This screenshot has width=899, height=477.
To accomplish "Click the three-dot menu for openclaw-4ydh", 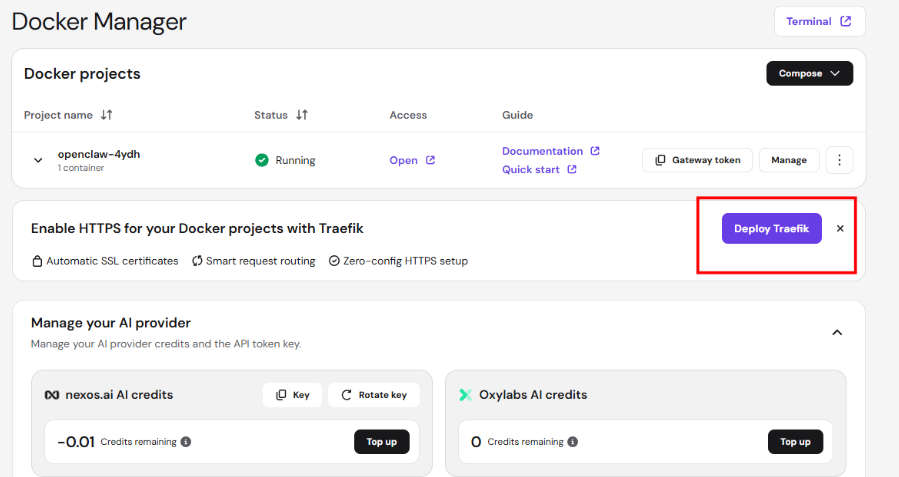I will click(839, 160).
